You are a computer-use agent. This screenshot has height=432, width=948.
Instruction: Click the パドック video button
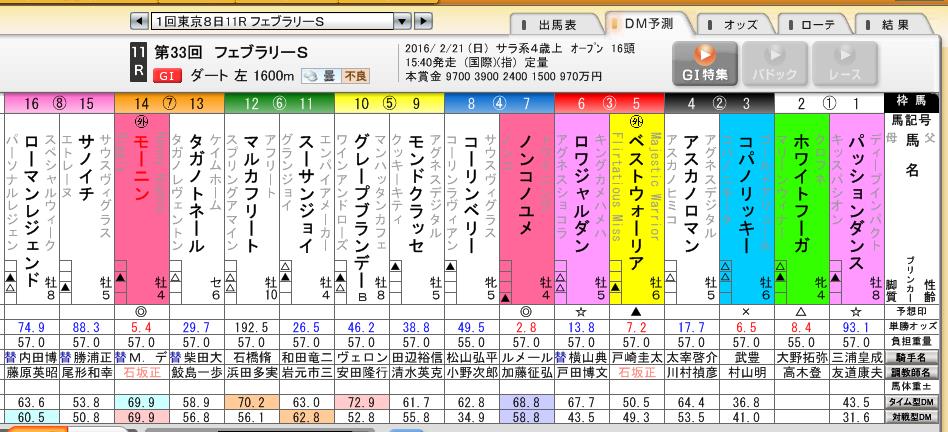coord(774,63)
